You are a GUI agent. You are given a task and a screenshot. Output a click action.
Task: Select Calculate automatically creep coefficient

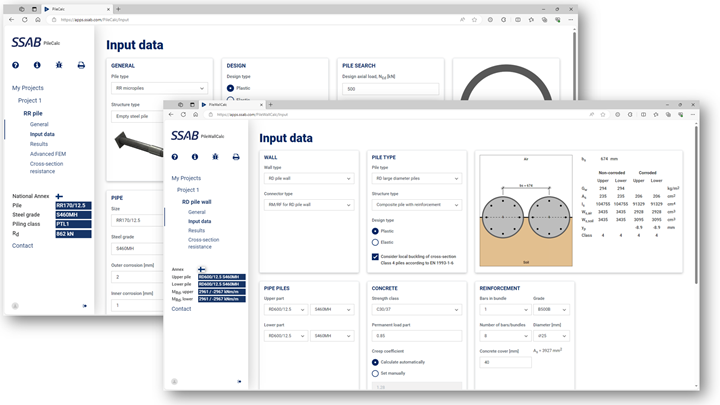coord(375,362)
